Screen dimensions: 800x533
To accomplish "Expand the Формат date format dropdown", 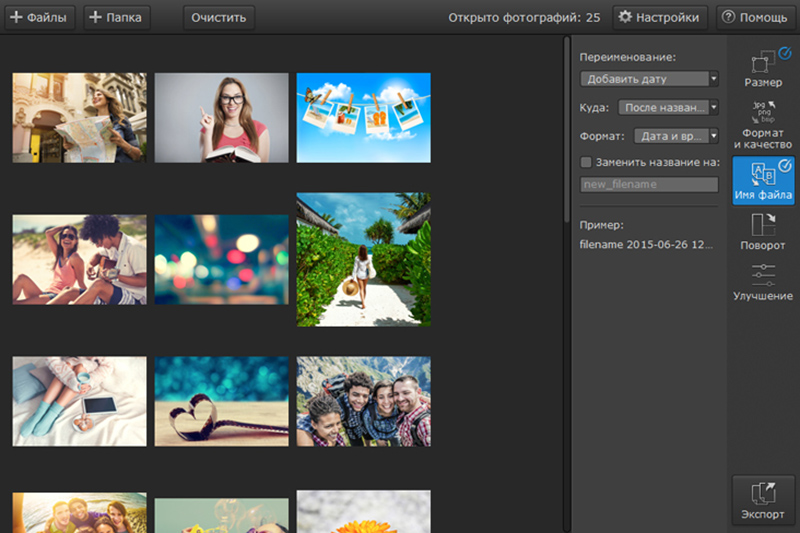I will pyautogui.click(x=676, y=136).
